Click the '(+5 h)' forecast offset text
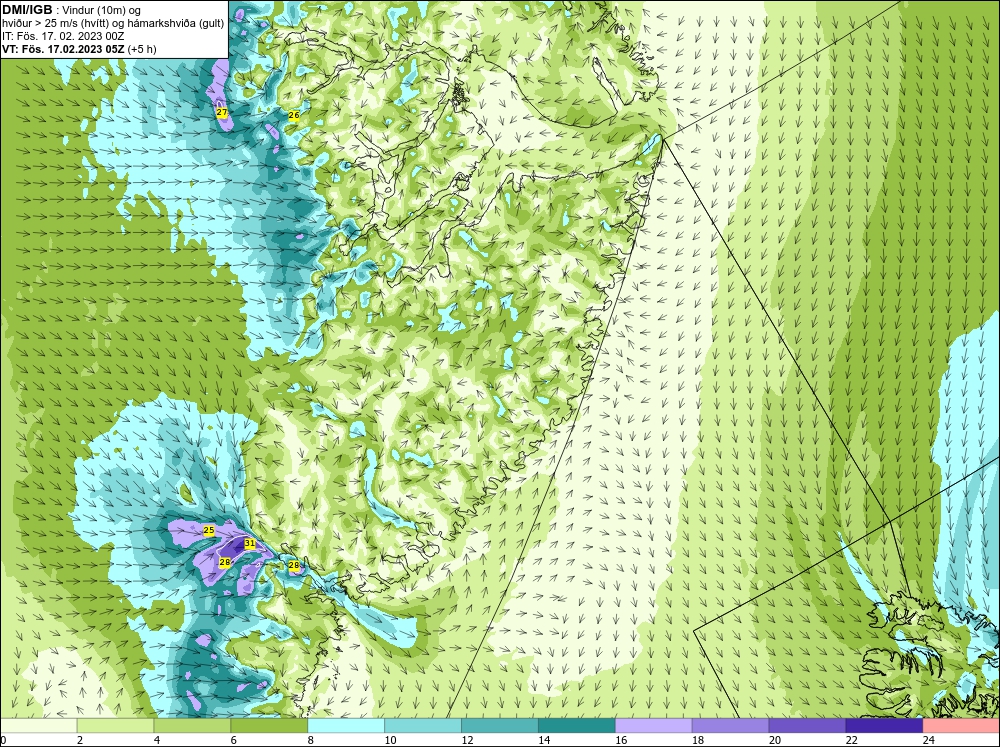Image resolution: width=1000 pixels, height=747 pixels. pyautogui.click(x=142, y=49)
